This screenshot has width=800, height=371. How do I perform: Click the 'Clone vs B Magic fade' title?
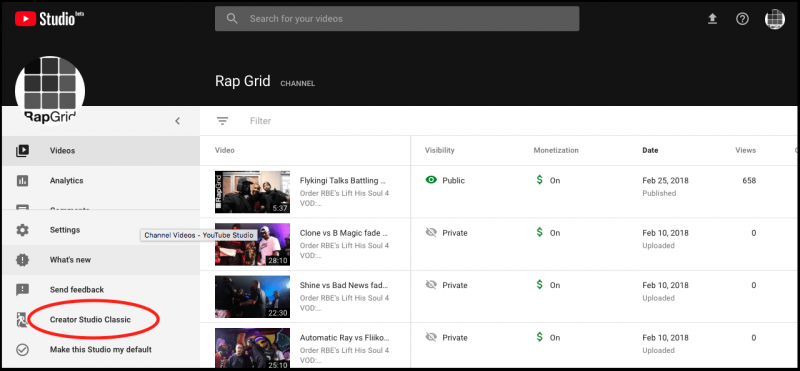pos(344,233)
